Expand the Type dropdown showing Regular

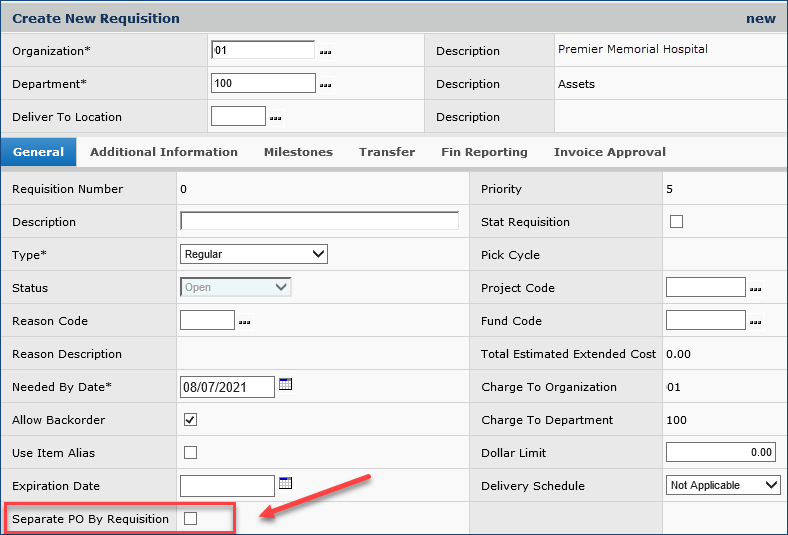coord(254,255)
